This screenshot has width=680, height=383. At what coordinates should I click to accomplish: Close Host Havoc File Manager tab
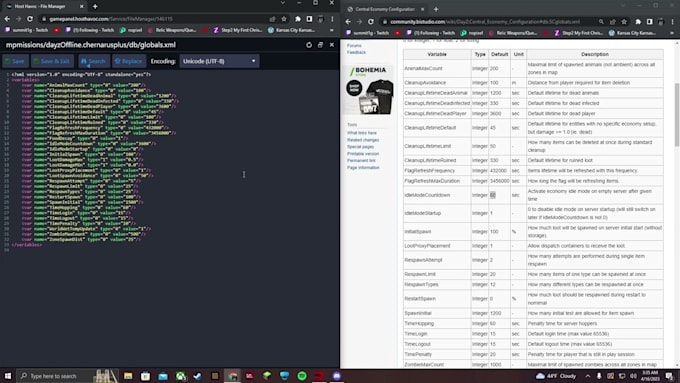82,7
